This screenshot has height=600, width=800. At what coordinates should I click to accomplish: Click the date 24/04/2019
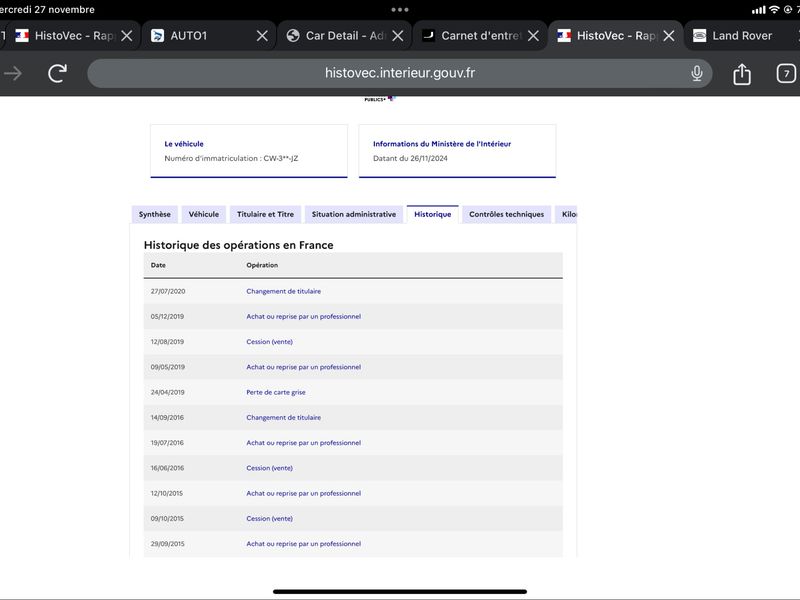point(167,392)
